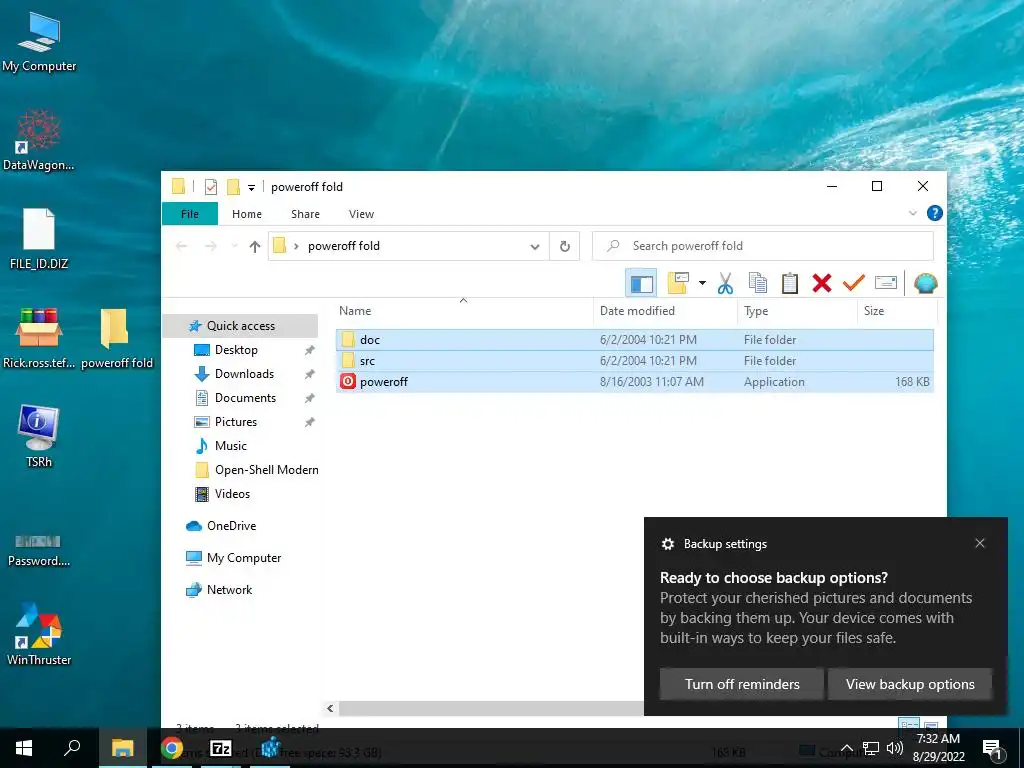The width and height of the screenshot is (1024, 768).
Task: Click the My Computer desktop icon
Action: point(39,42)
